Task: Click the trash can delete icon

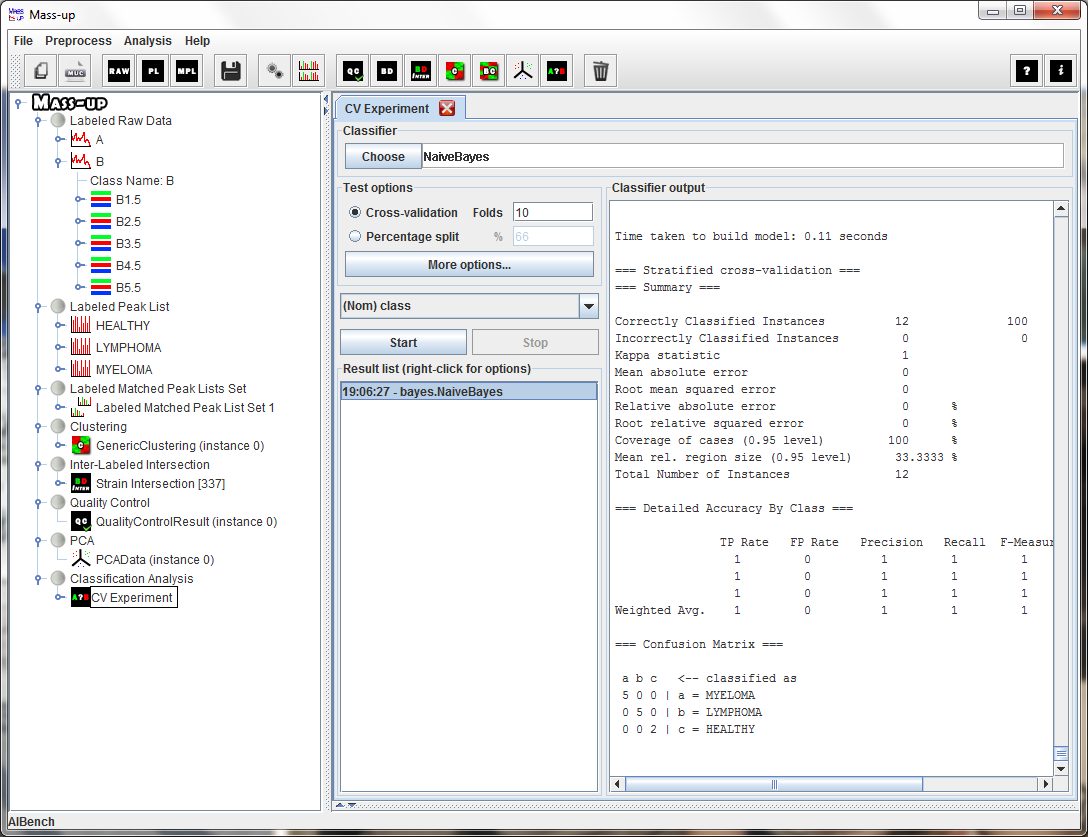Action: click(x=600, y=71)
